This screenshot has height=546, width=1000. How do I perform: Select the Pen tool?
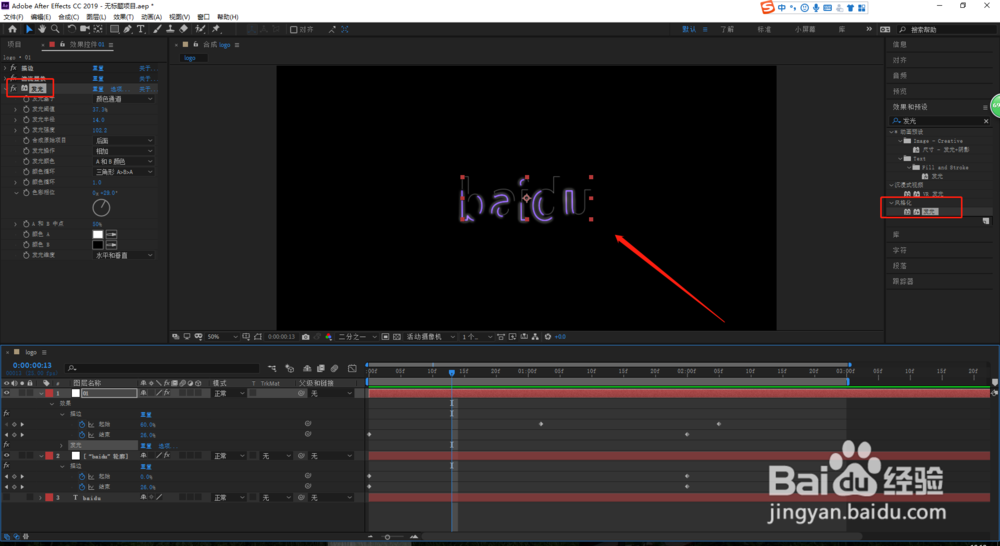[x=128, y=29]
